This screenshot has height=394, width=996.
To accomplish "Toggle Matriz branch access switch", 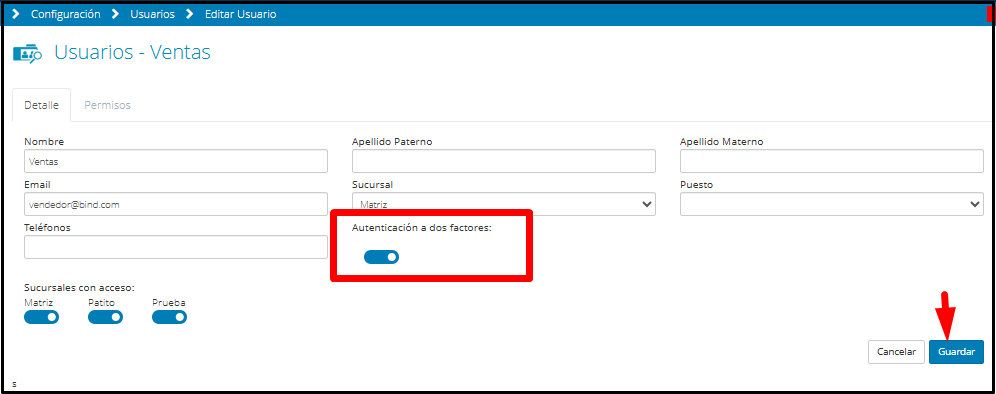I will point(41,316).
